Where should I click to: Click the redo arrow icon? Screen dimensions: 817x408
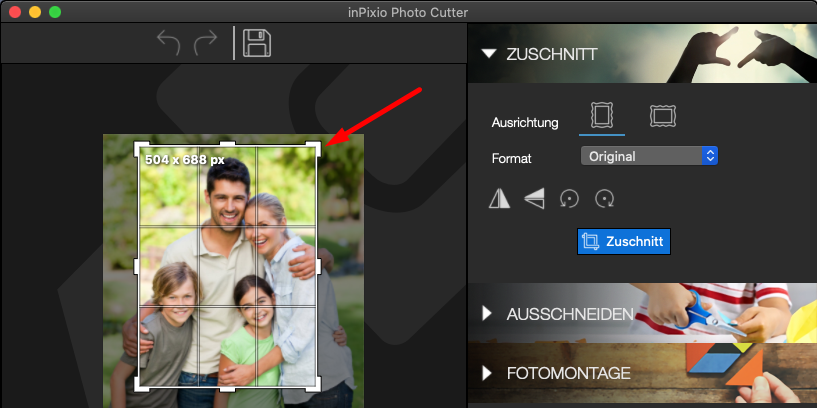pyautogui.click(x=205, y=43)
